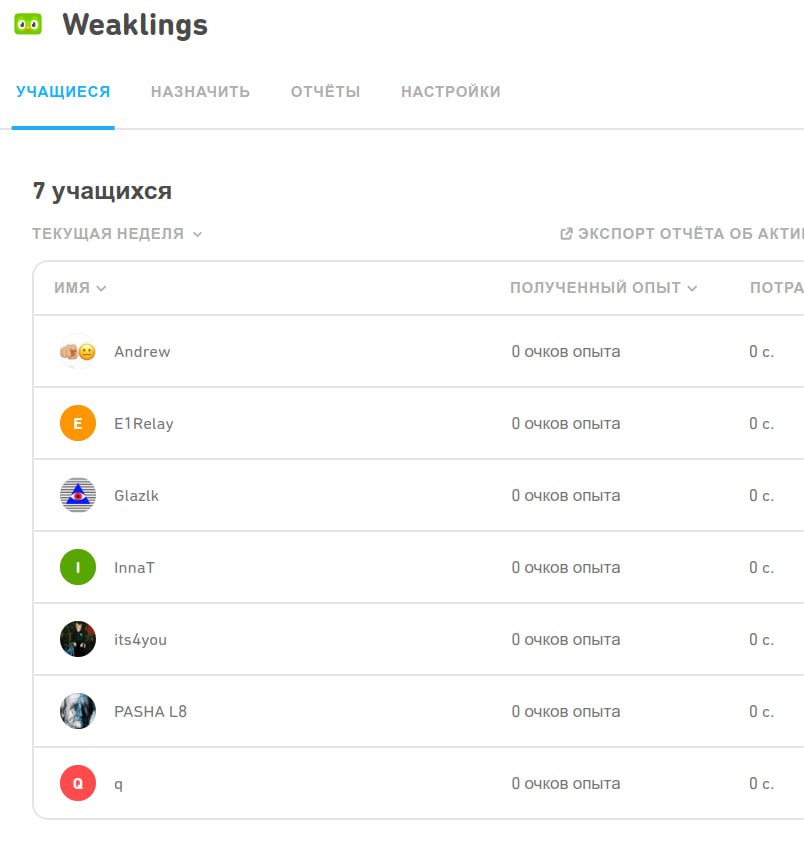Viewport: 804px width, 854px height.
Task: Open student name Glazlk
Action: [136, 496]
